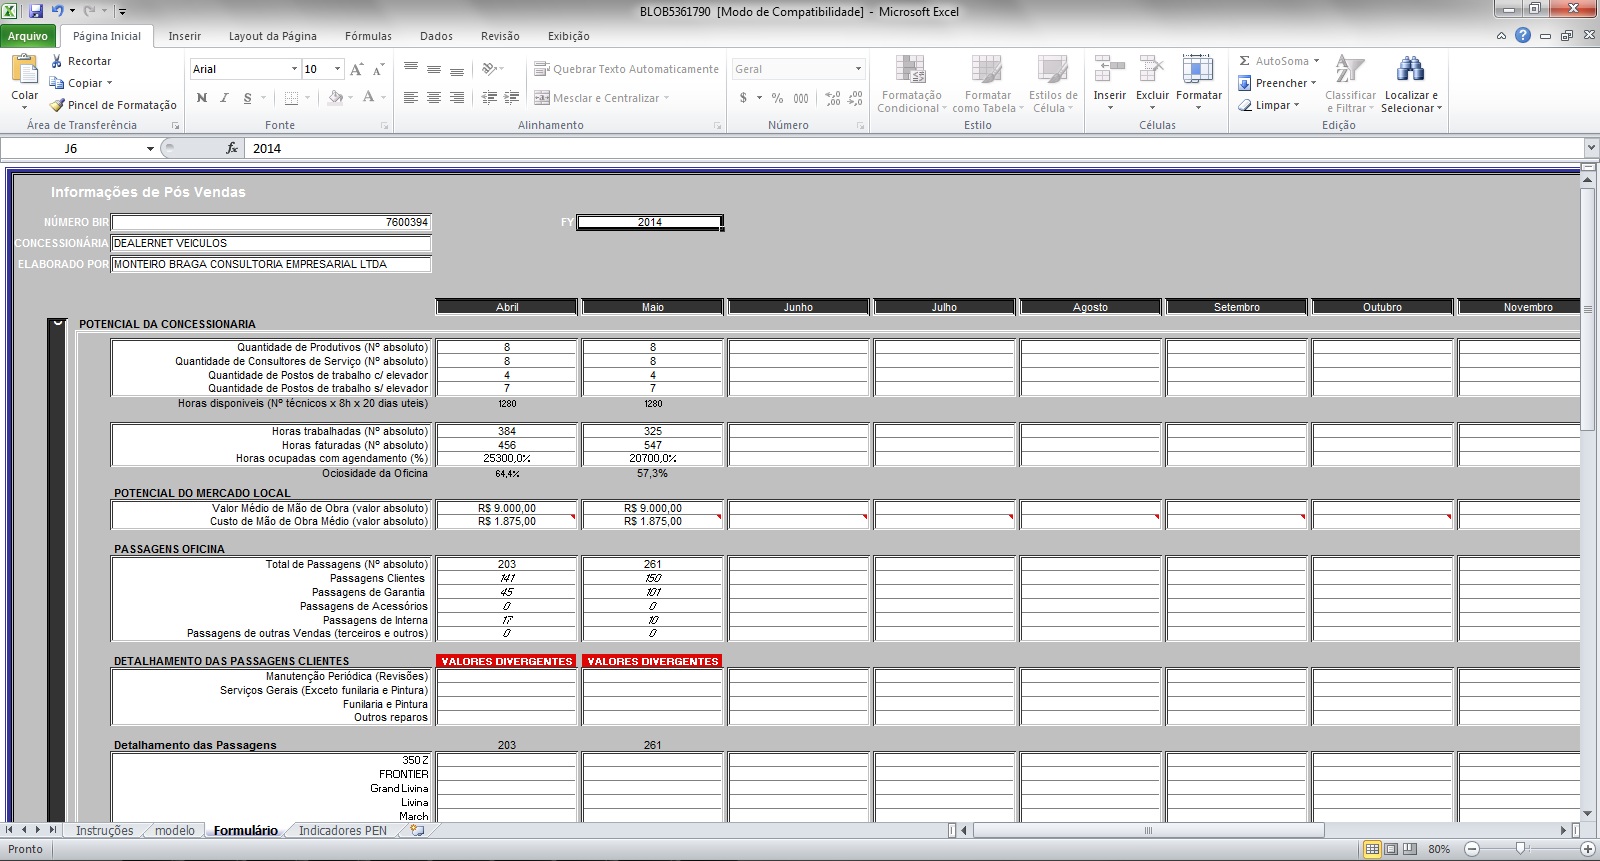Open the Arial font name dropdown
The height and width of the screenshot is (861, 1600).
294,69
